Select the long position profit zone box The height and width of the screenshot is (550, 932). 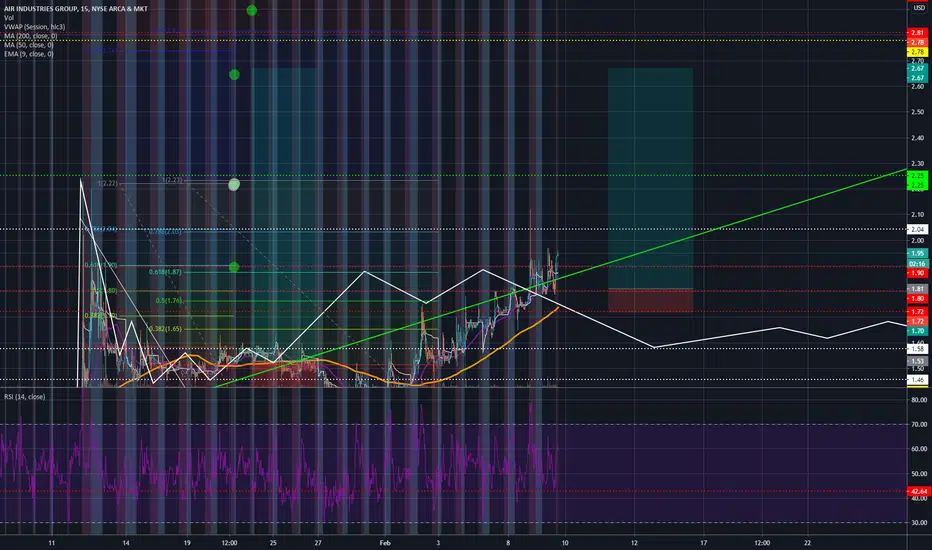650,178
